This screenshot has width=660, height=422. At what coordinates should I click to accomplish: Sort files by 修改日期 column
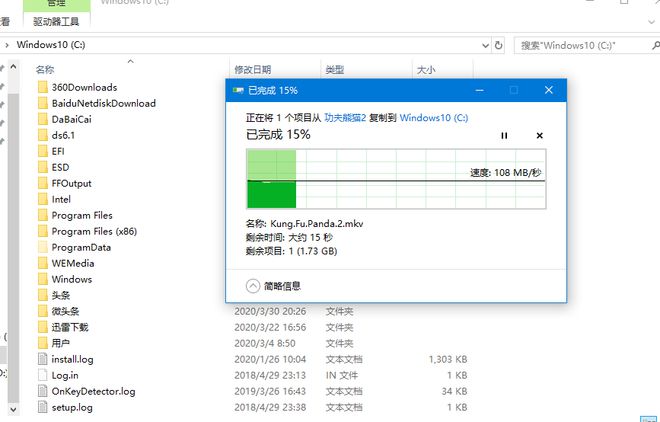tap(253, 70)
